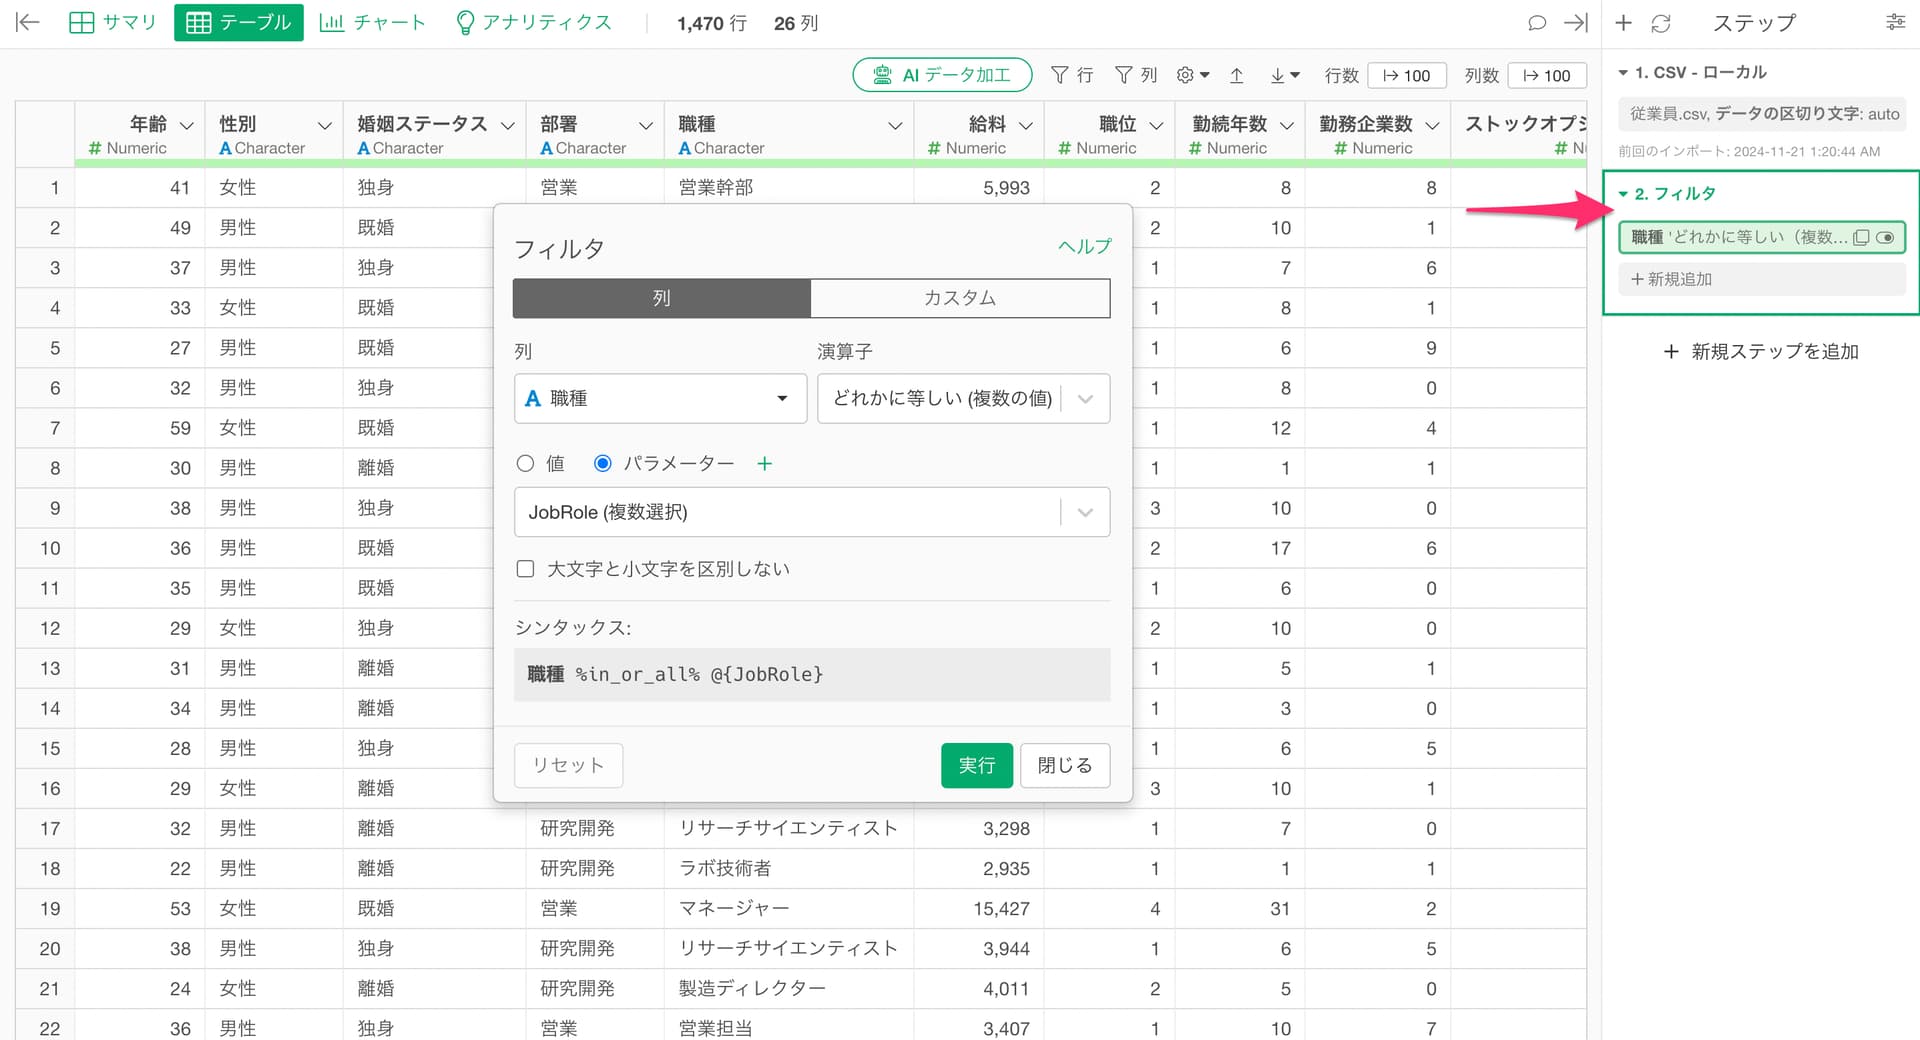Click 新規ステップを追加
The height and width of the screenshot is (1040, 1920).
point(1760,352)
